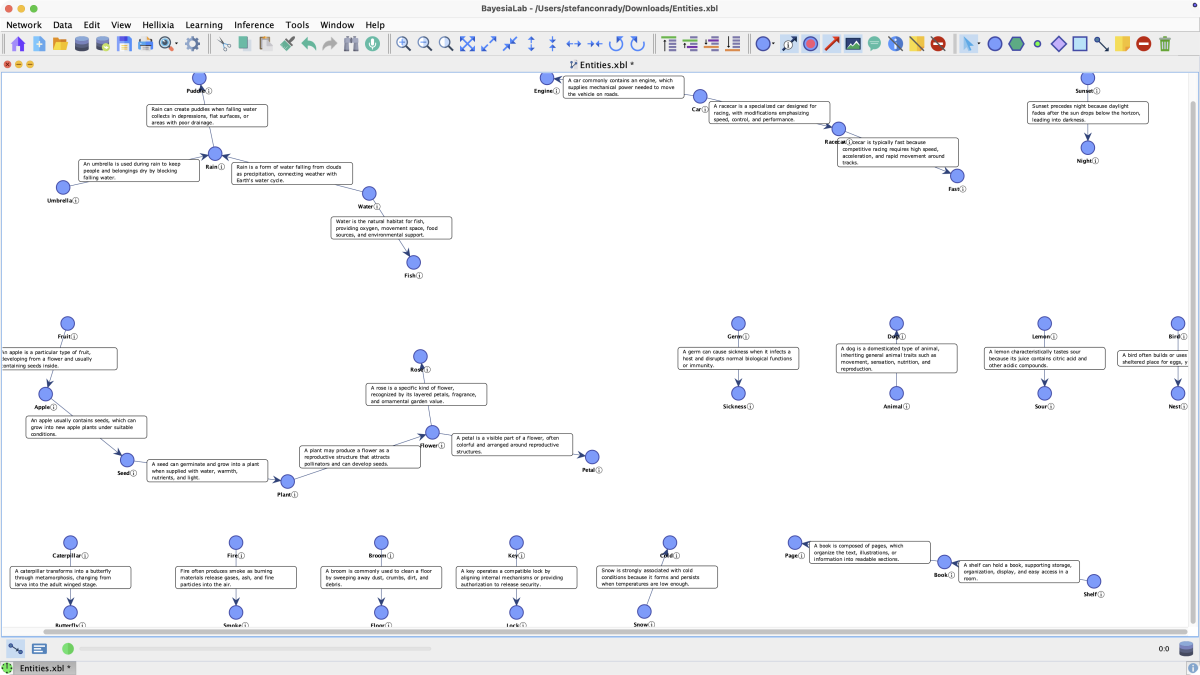Click the microphone icon

(372, 44)
